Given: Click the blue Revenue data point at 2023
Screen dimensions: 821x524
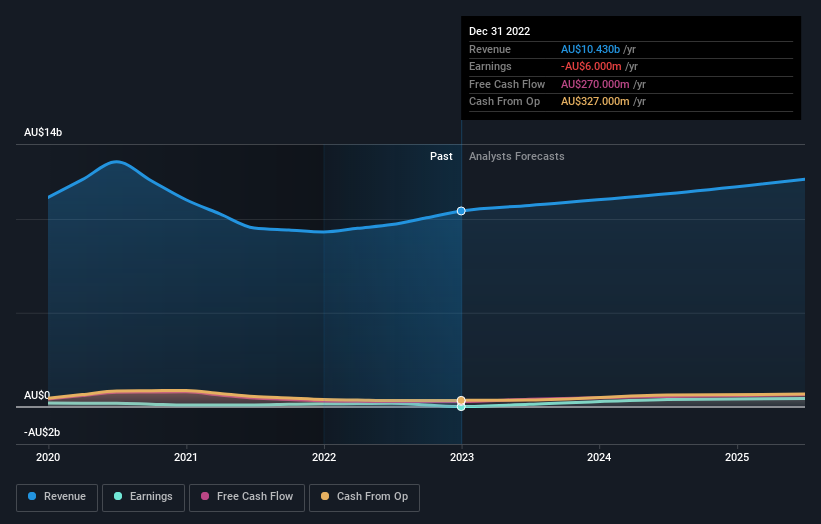Looking at the screenshot, I should point(461,211).
